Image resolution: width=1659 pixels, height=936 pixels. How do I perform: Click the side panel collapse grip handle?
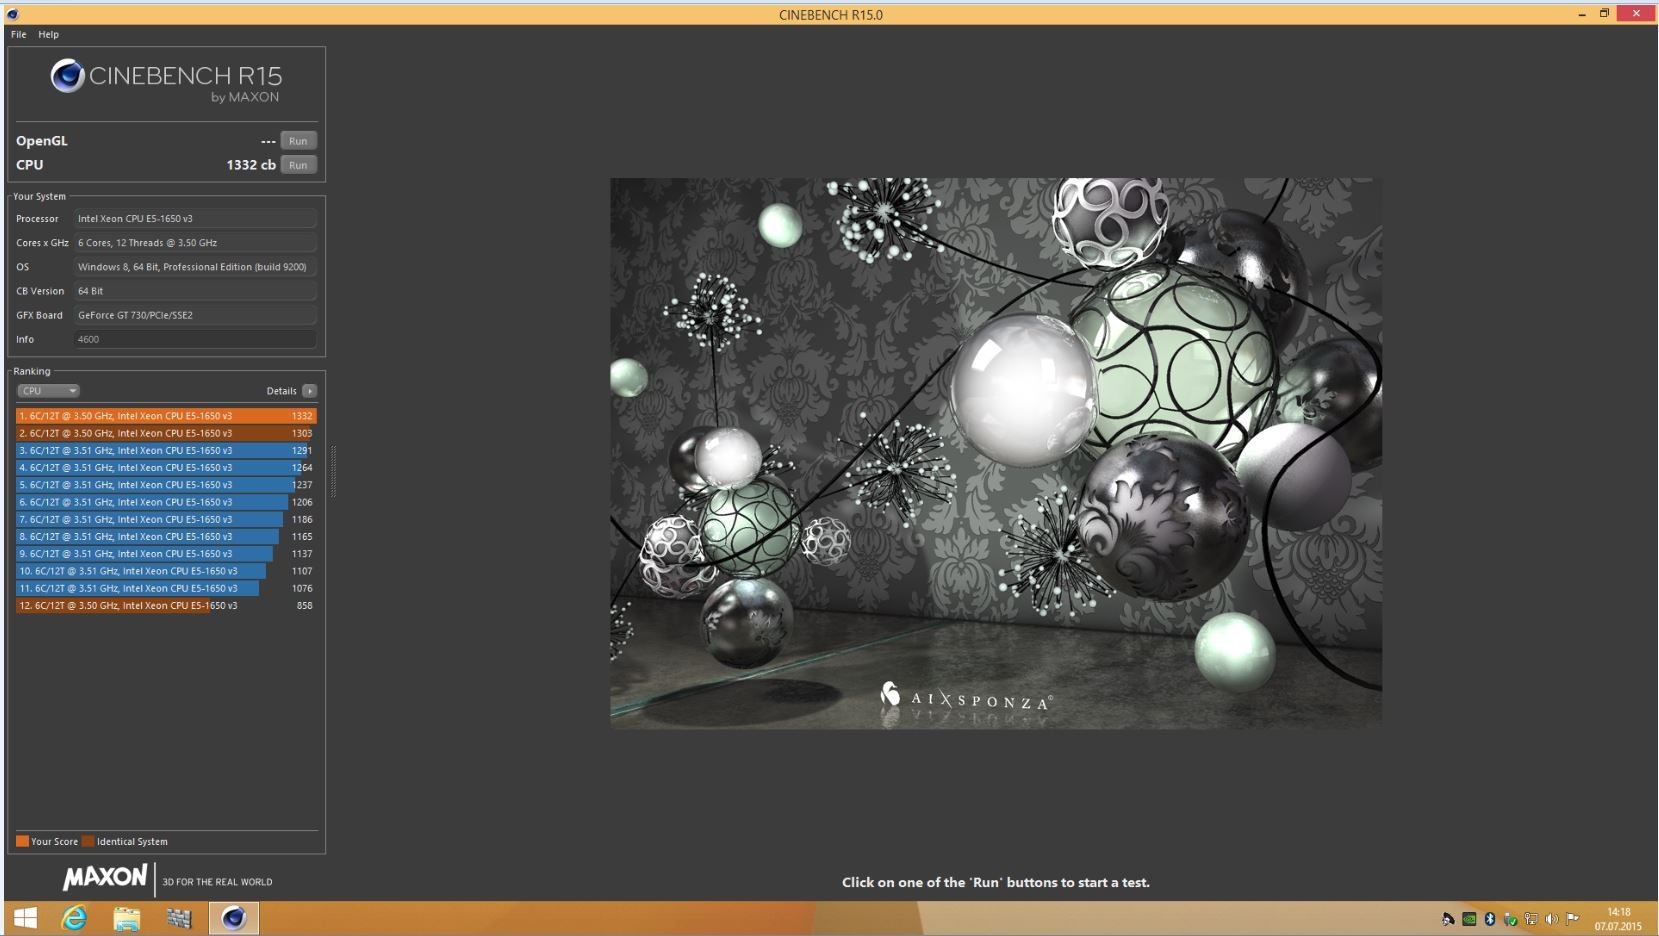click(x=333, y=472)
